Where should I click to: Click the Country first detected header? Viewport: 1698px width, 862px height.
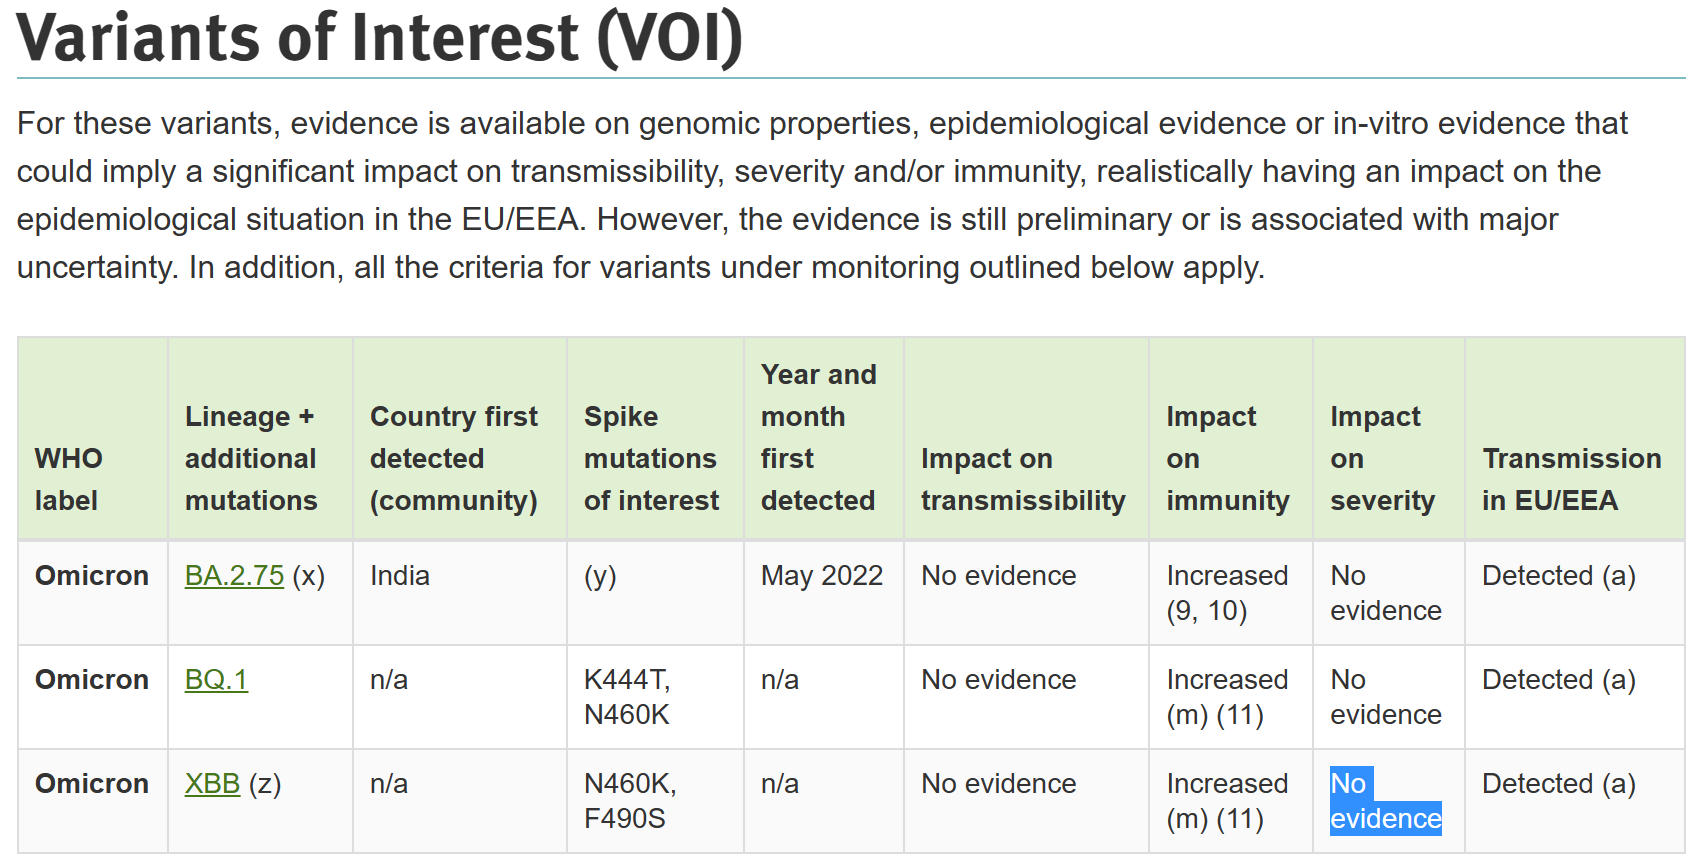pos(453,458)
